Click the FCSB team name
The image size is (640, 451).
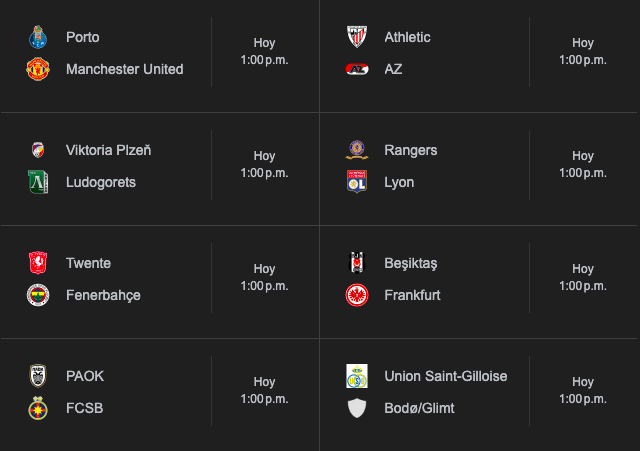point(84,409)
